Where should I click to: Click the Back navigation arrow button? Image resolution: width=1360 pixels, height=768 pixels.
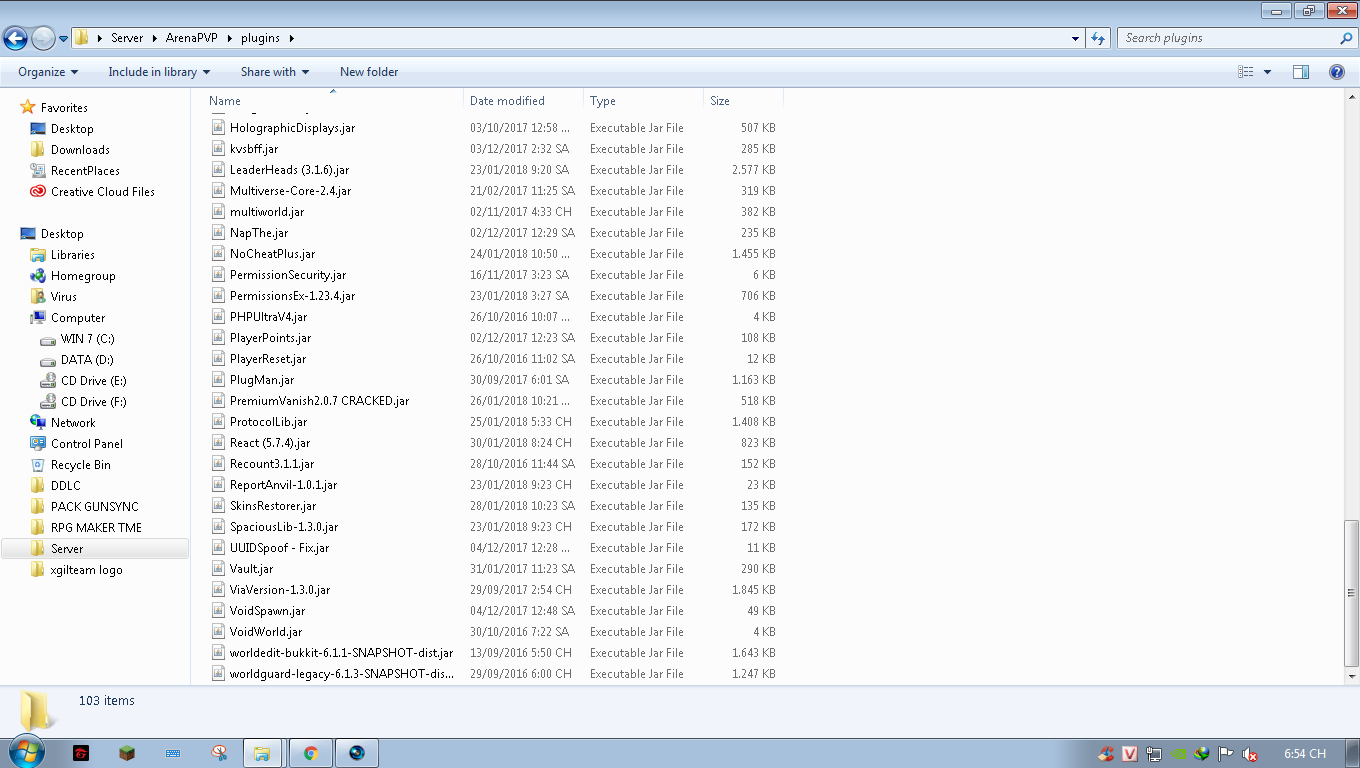15,39
